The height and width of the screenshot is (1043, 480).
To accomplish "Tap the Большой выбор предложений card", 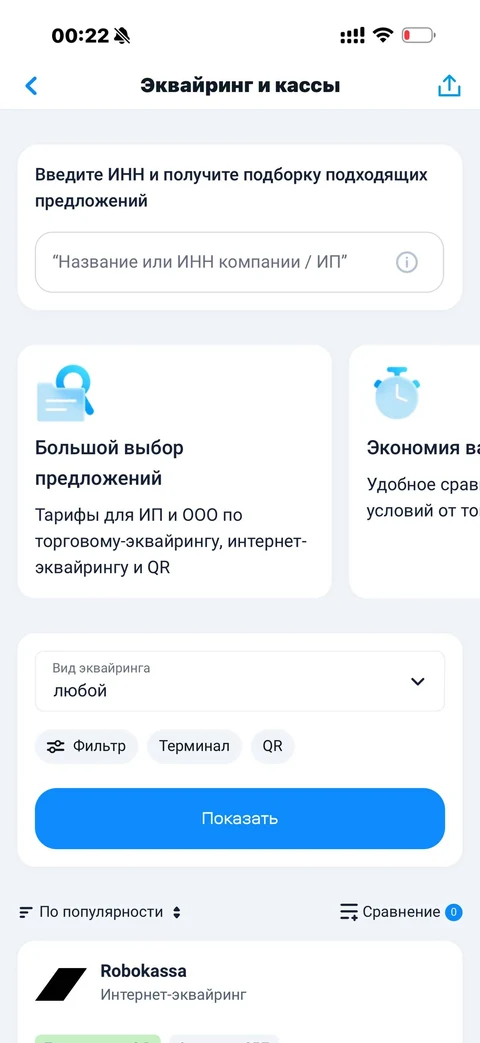I will pyautogui.click(x=174, y=472).
